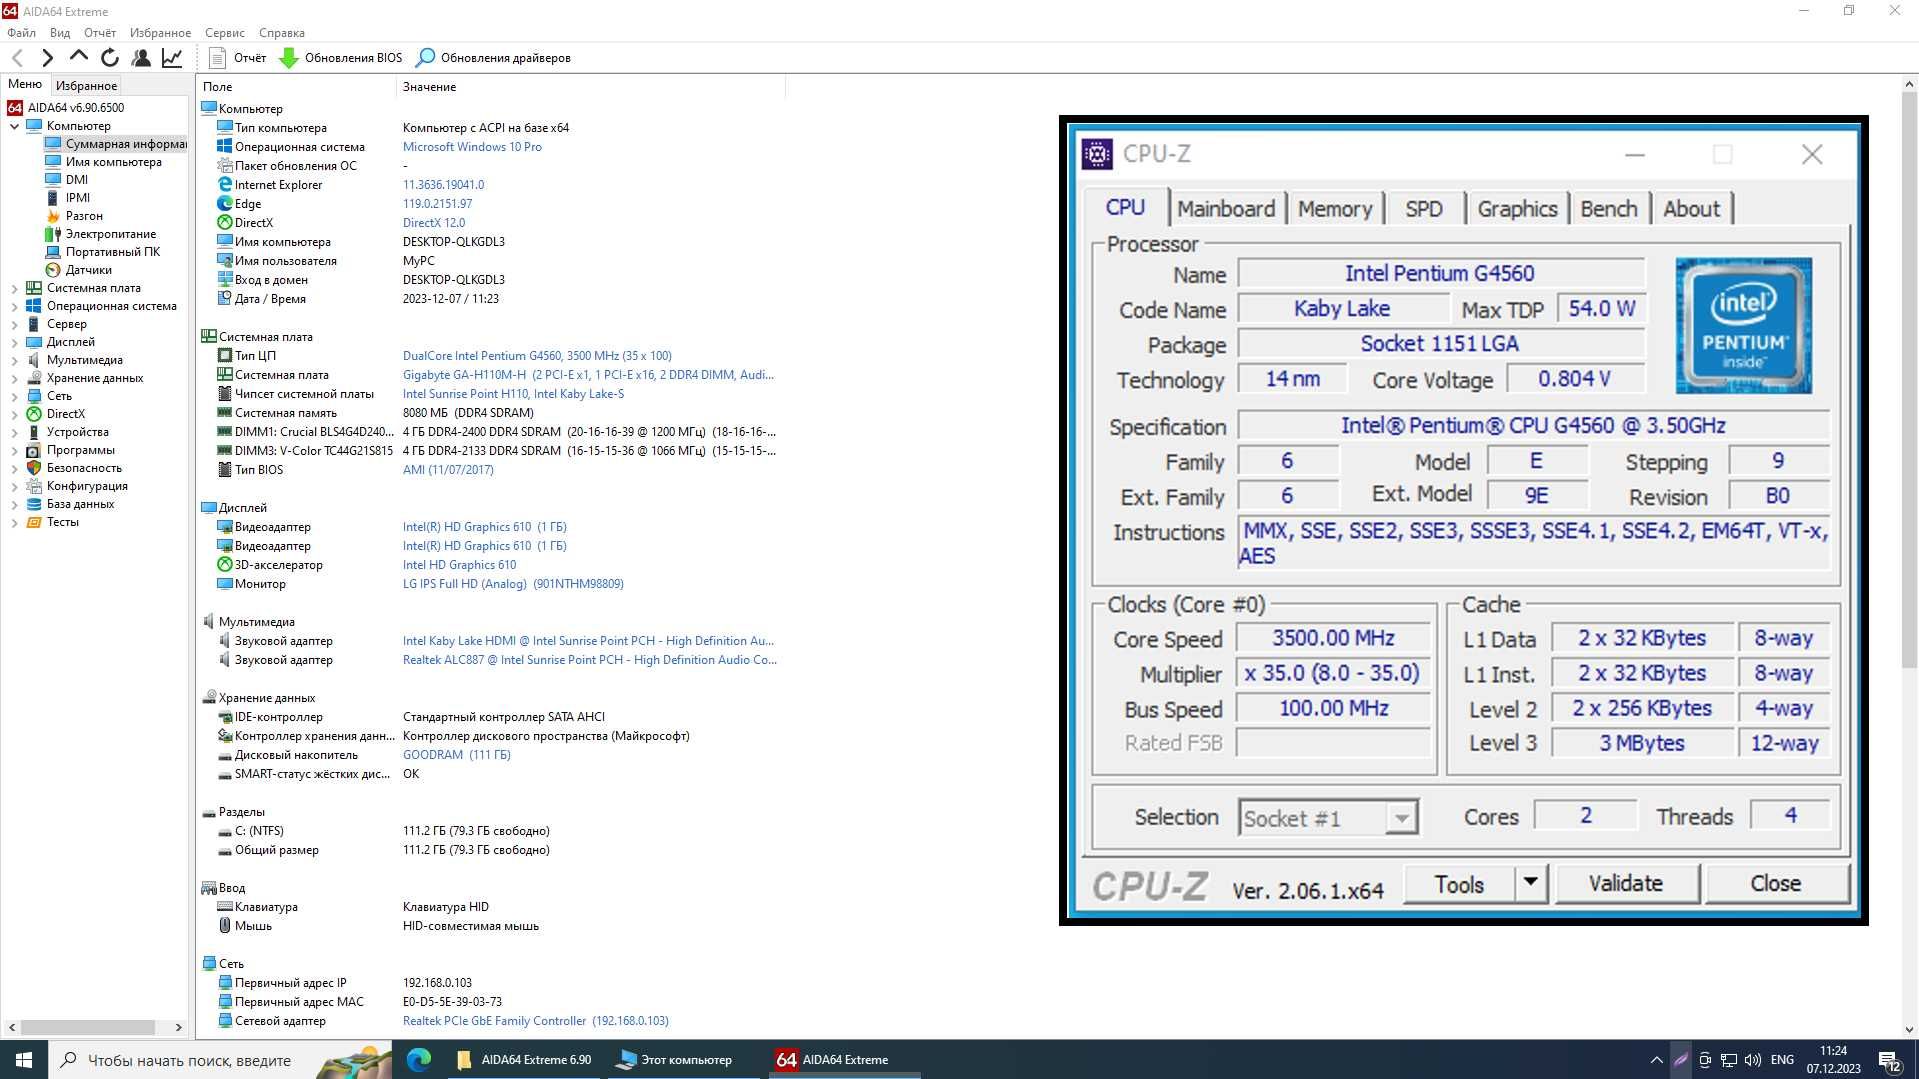Click the Обновления BIOS green arrow button
This screenshot has height=1079, width=1919.
(x=341, y=58)
